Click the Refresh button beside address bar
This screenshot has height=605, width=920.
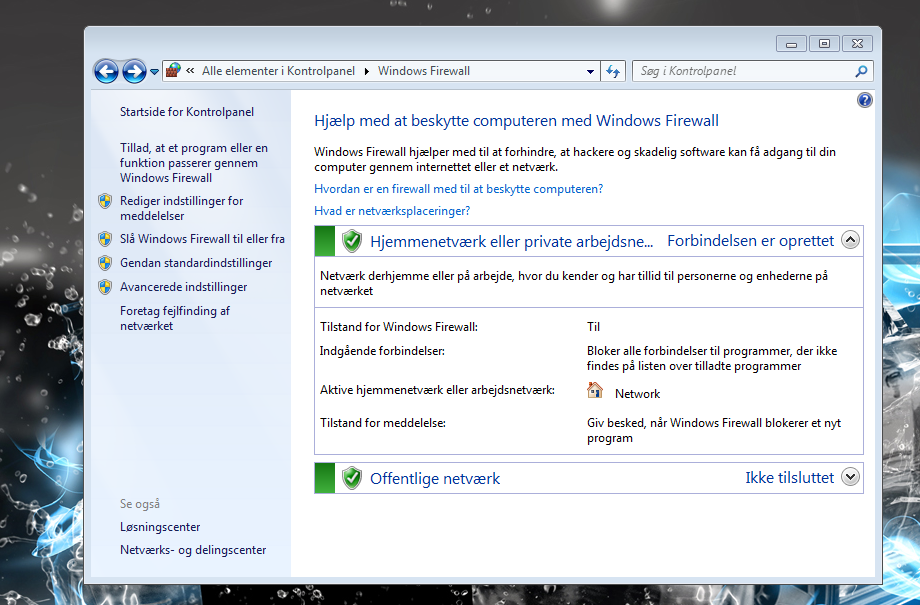[x=613, y=72]
